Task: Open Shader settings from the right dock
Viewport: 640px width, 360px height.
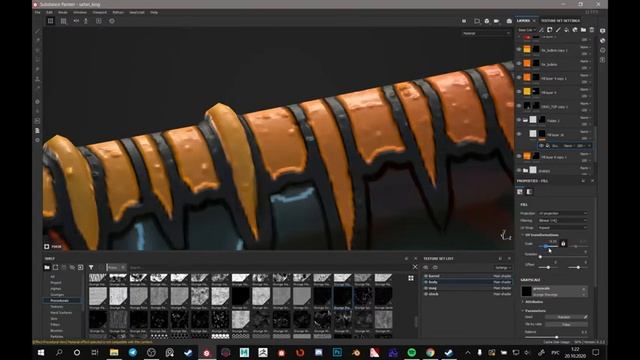Action: [x=603, y=40]
